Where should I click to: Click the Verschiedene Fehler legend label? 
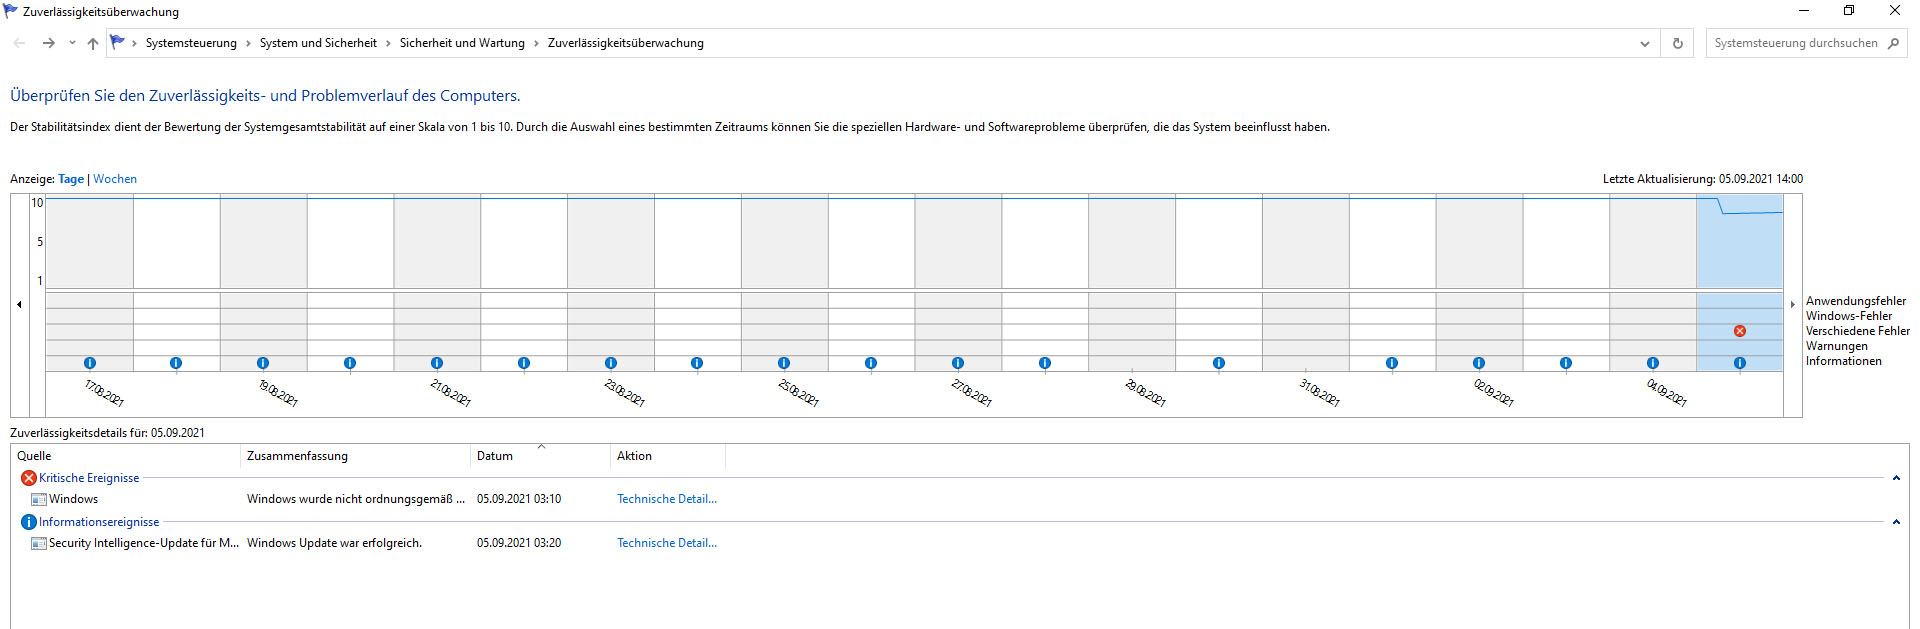point(1858,331)
